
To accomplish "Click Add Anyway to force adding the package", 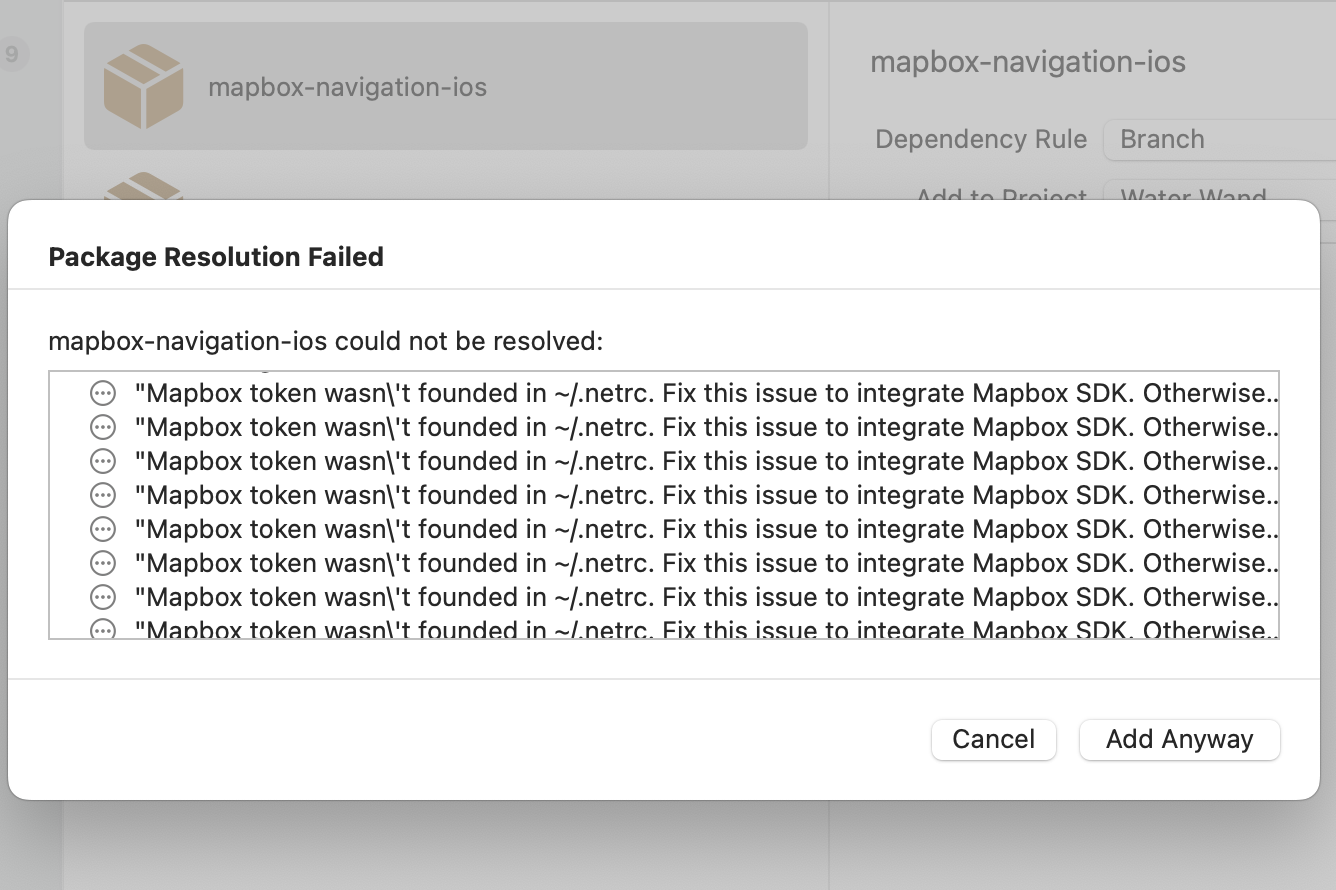I will point(1179,739).
